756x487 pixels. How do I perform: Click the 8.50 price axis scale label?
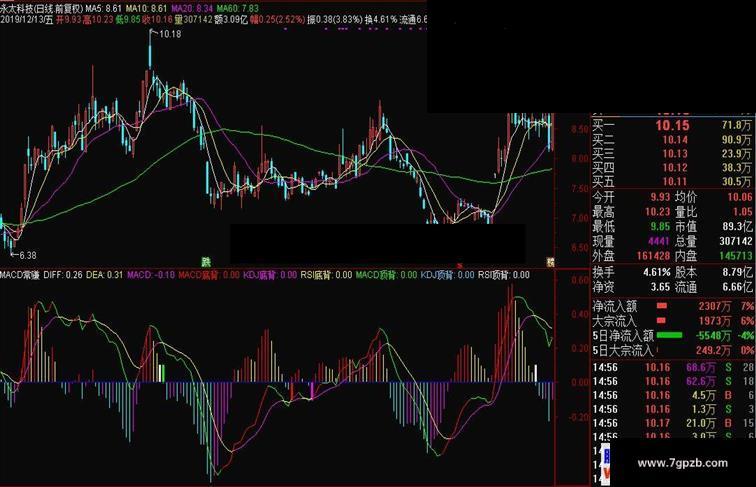[x=579, y=129]
